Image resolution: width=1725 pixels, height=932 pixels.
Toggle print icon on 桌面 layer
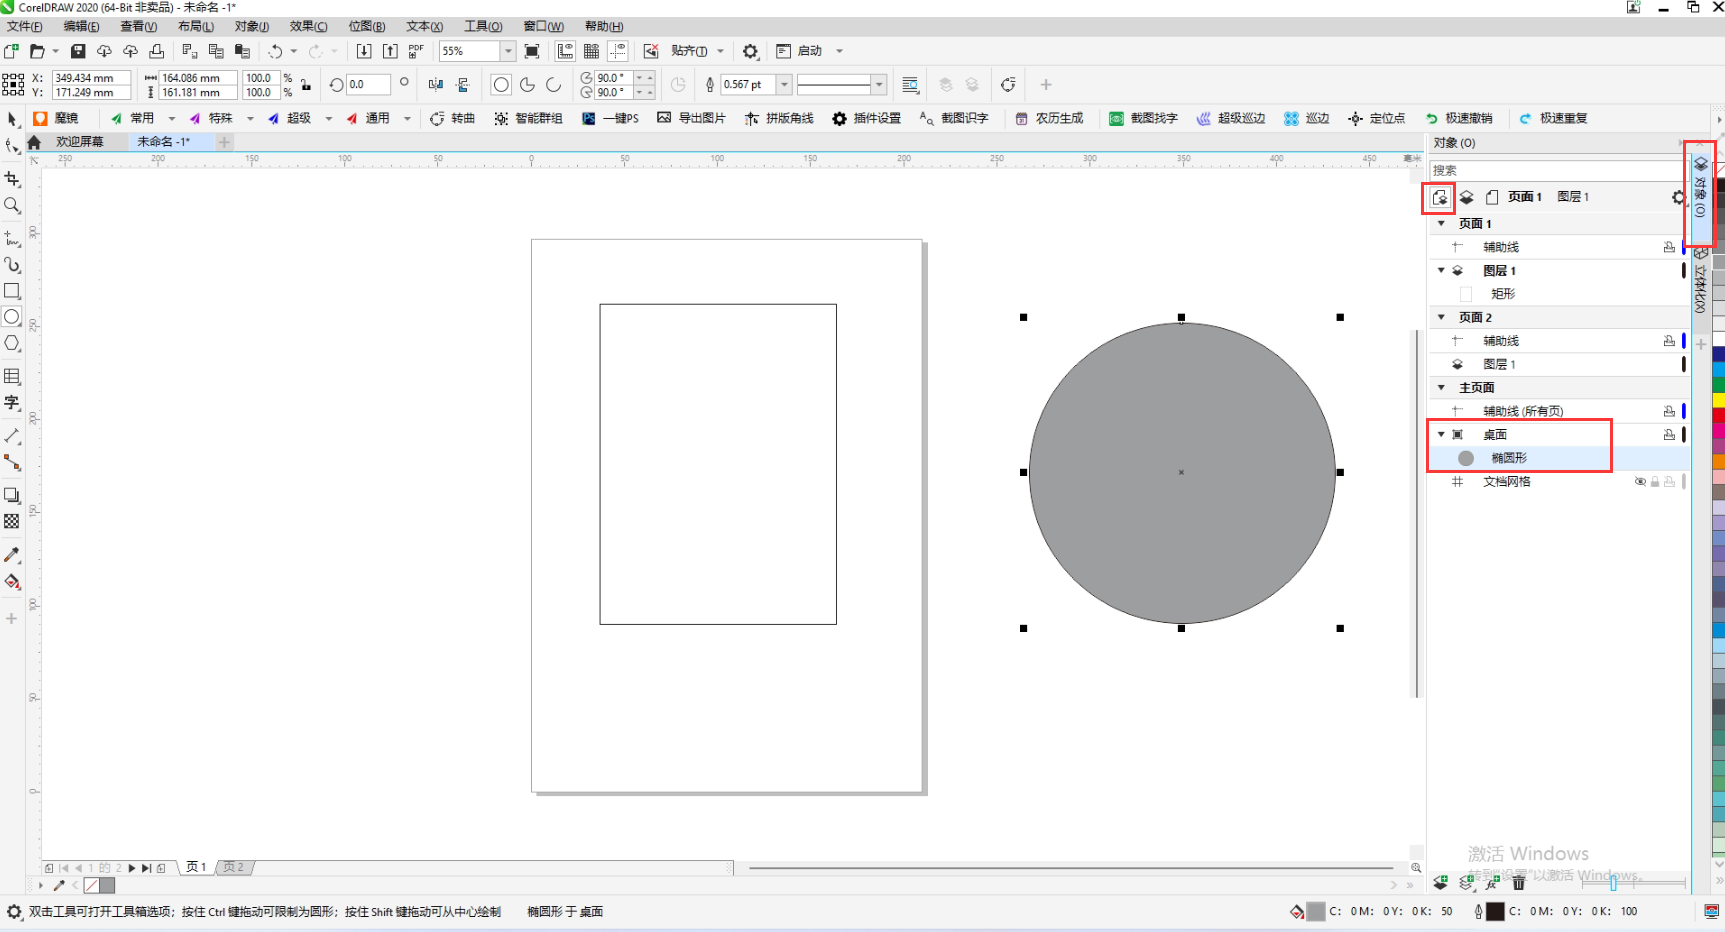coord(1669,435)
